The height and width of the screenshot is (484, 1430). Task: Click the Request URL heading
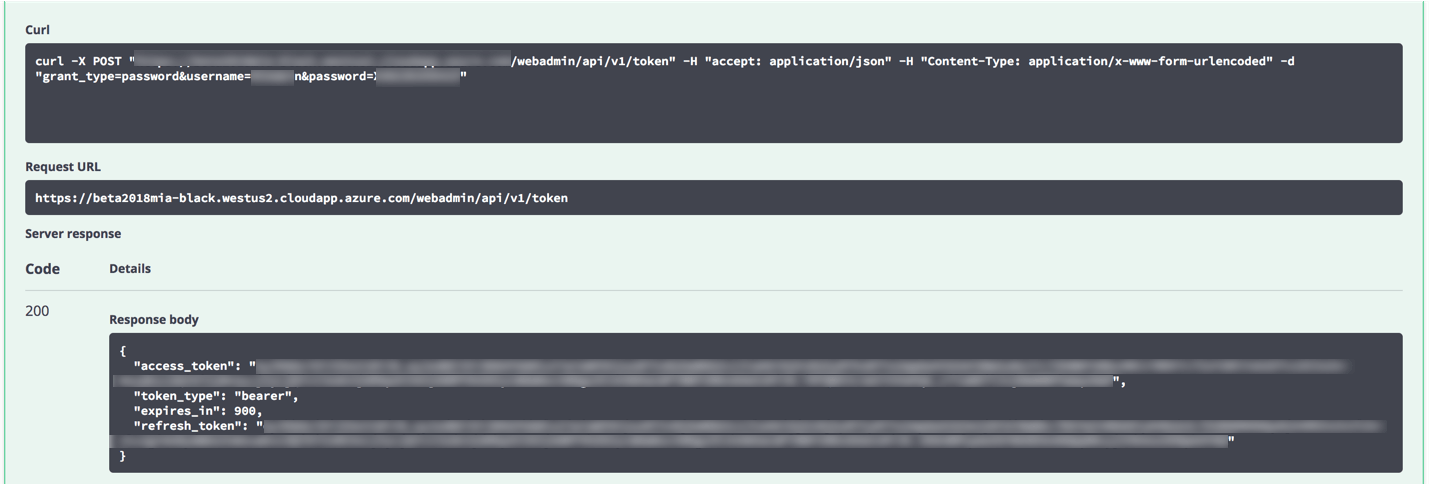point(63,167)
